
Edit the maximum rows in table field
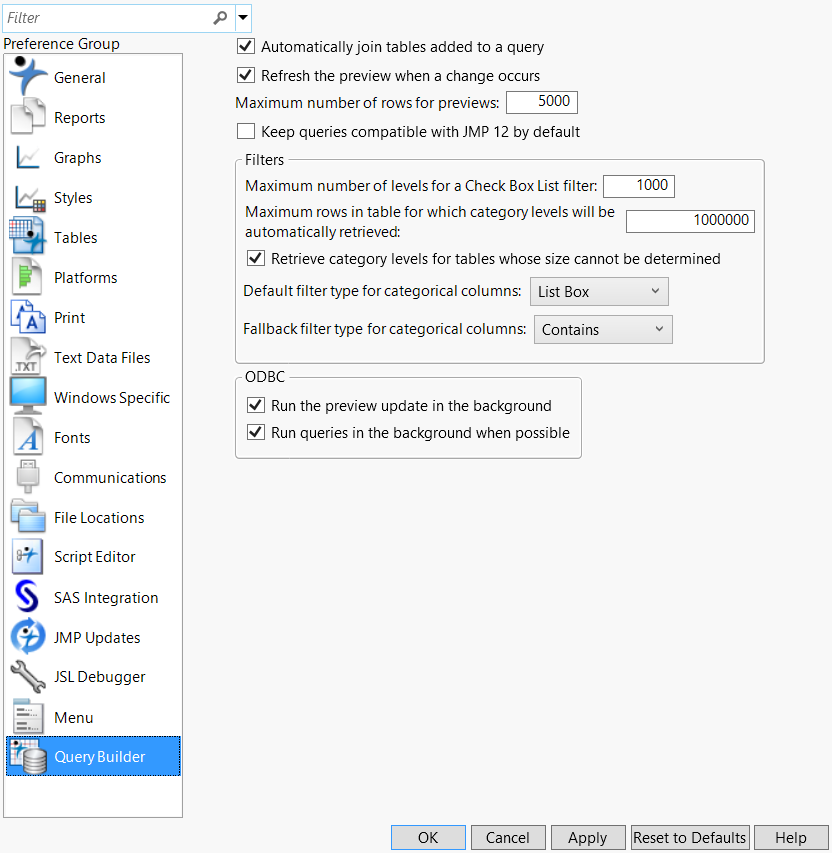click(x=690, y=221)
